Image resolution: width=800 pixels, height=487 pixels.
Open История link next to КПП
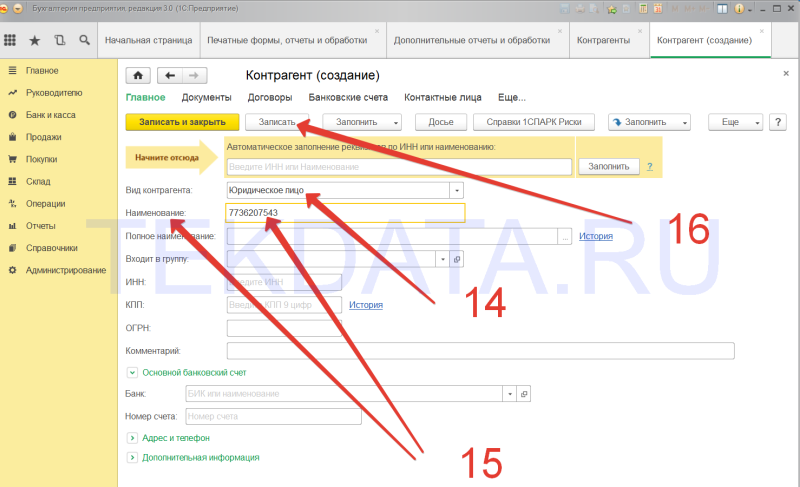pos(366,305)
